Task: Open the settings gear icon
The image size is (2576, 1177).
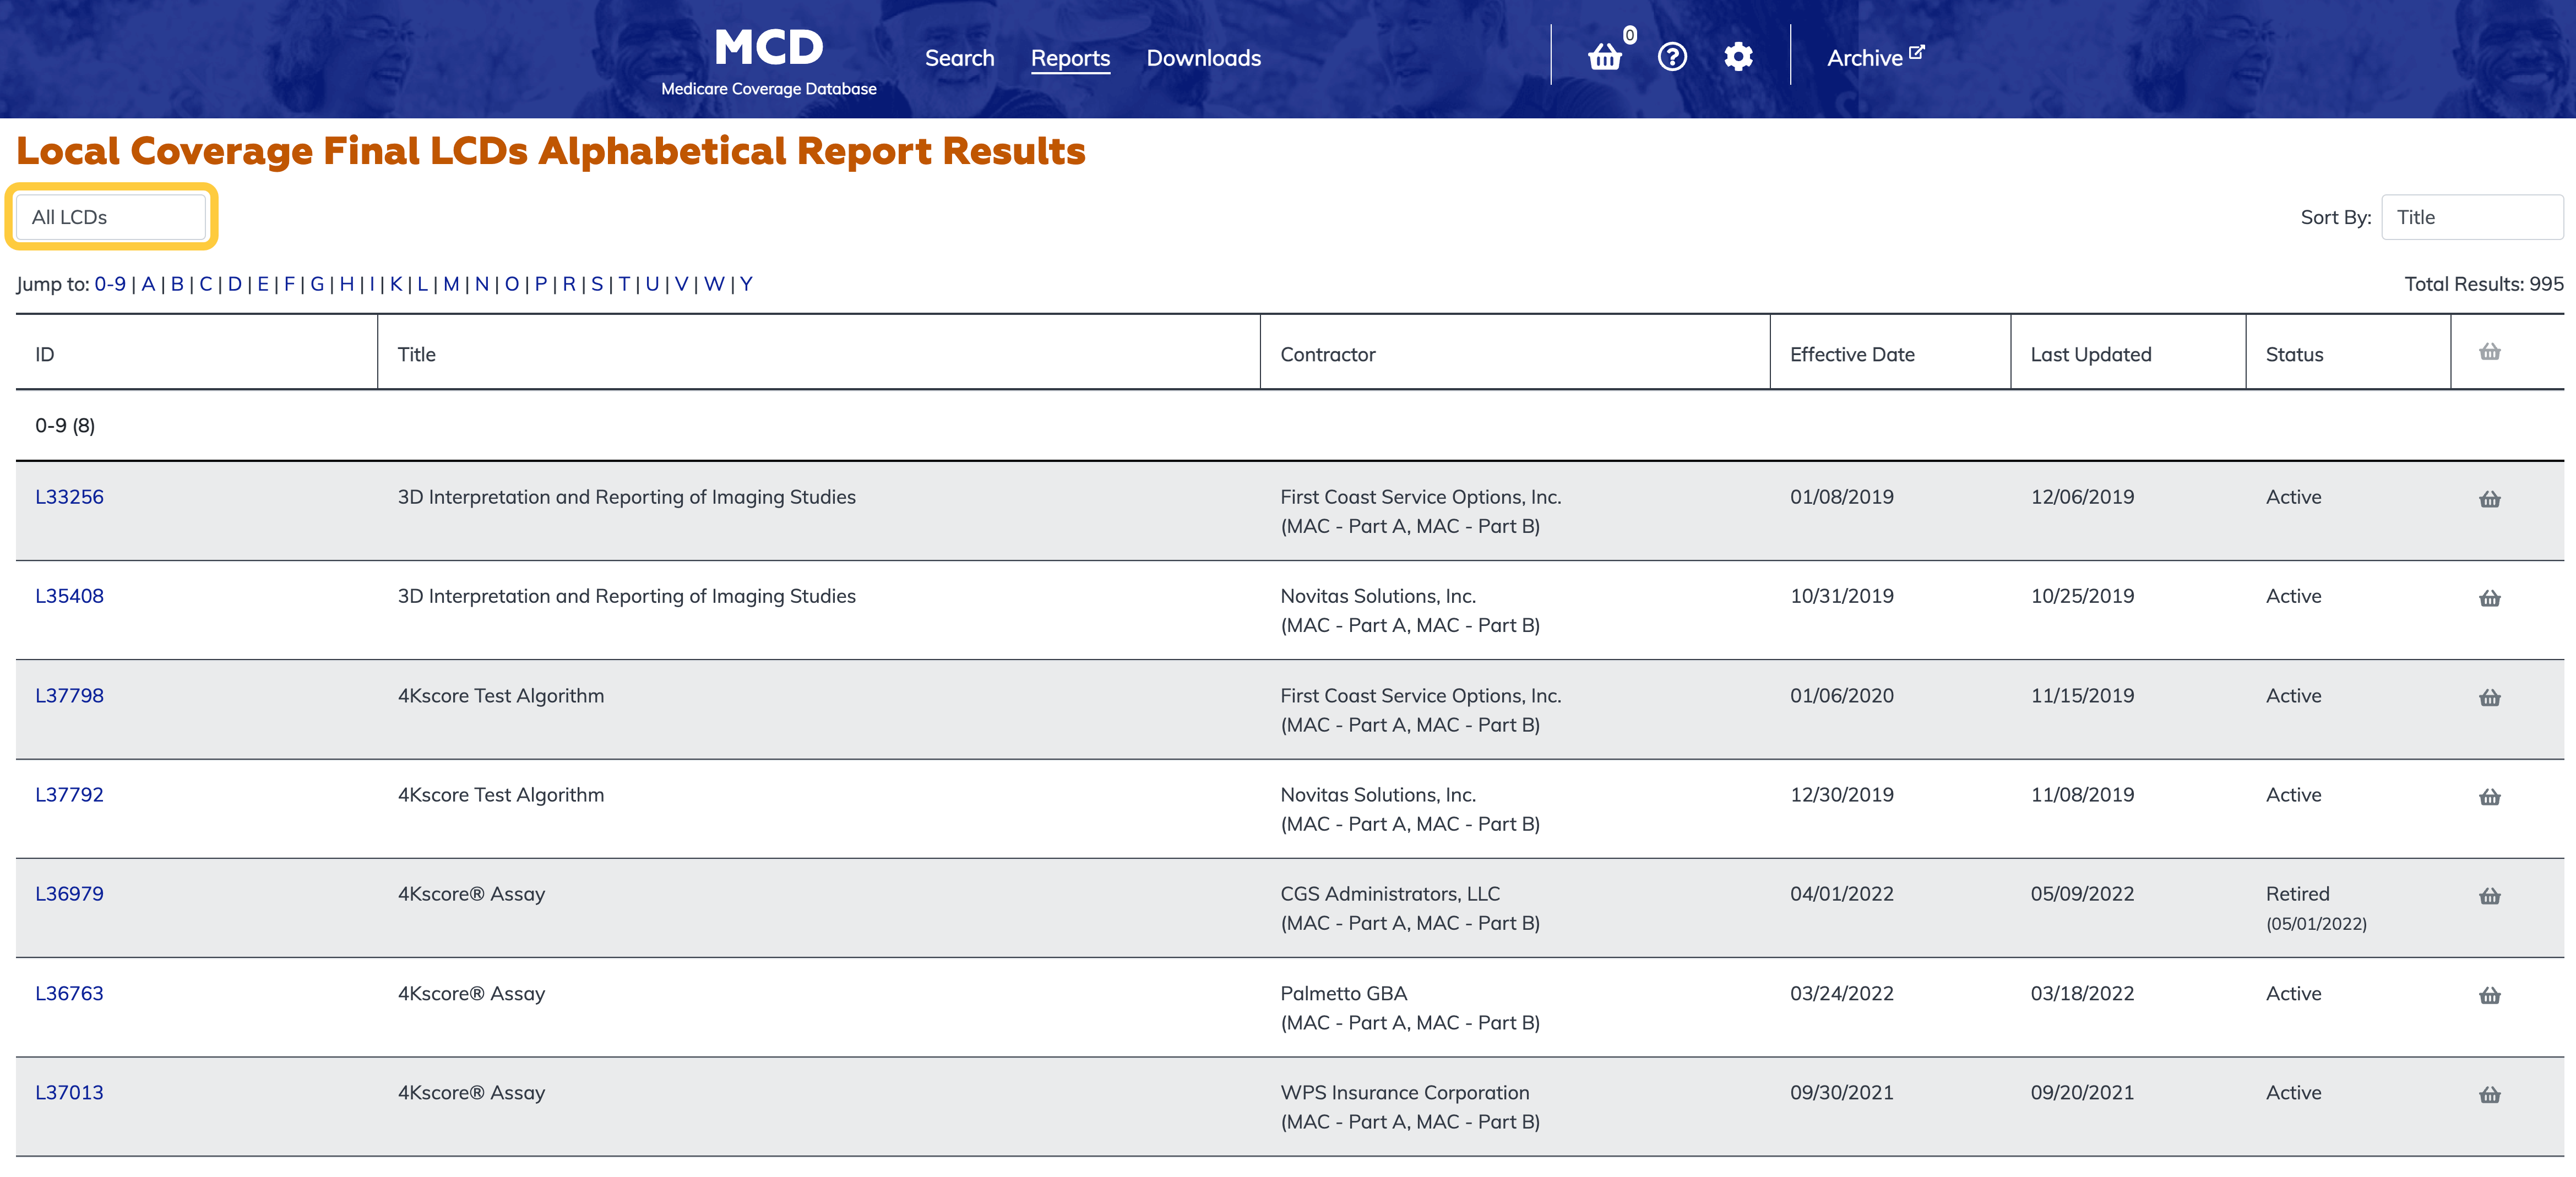Action: (x=1738, y=57)
